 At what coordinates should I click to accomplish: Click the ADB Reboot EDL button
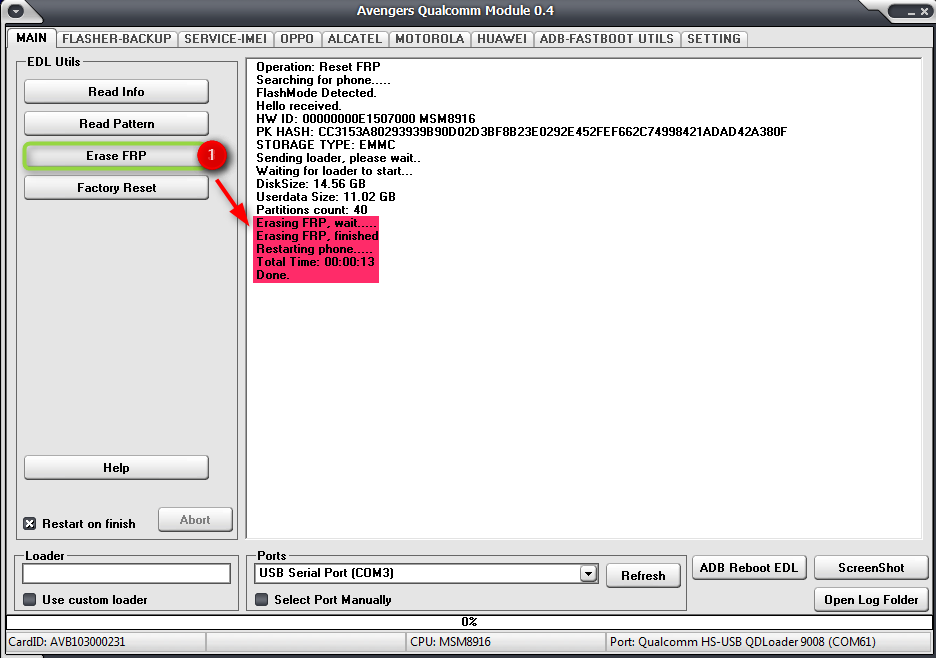(749, 568)
